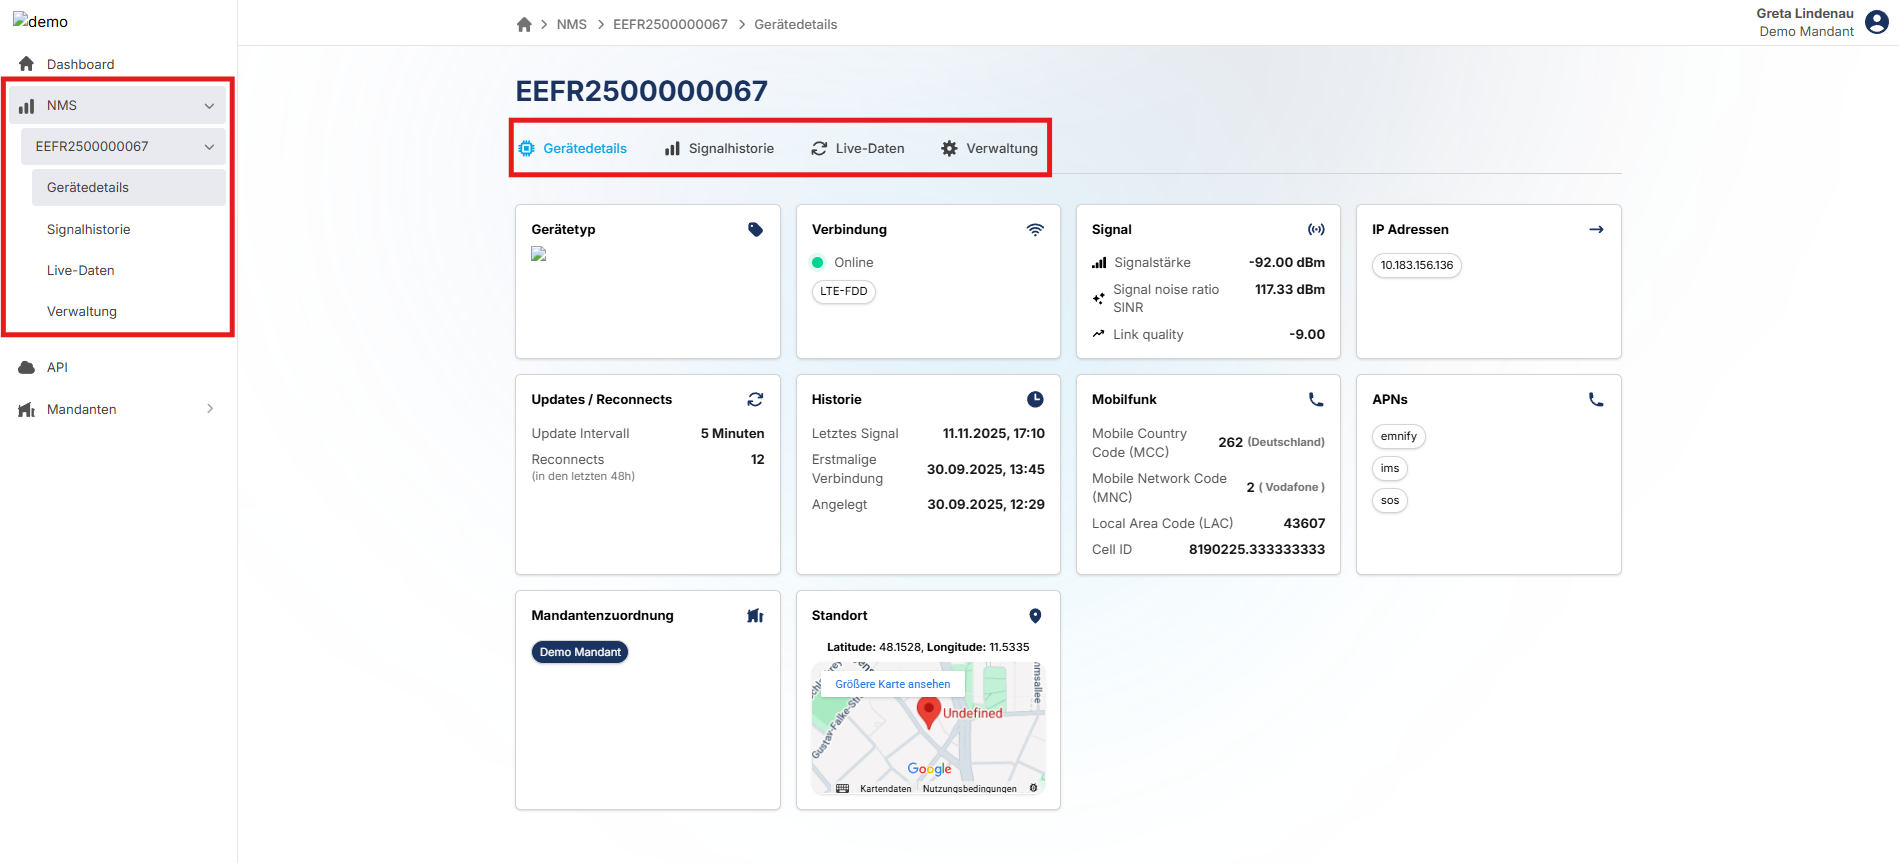Click the refresh icon on Updates / Reconnects card
Screen dimensions: 1899x863
755,400
